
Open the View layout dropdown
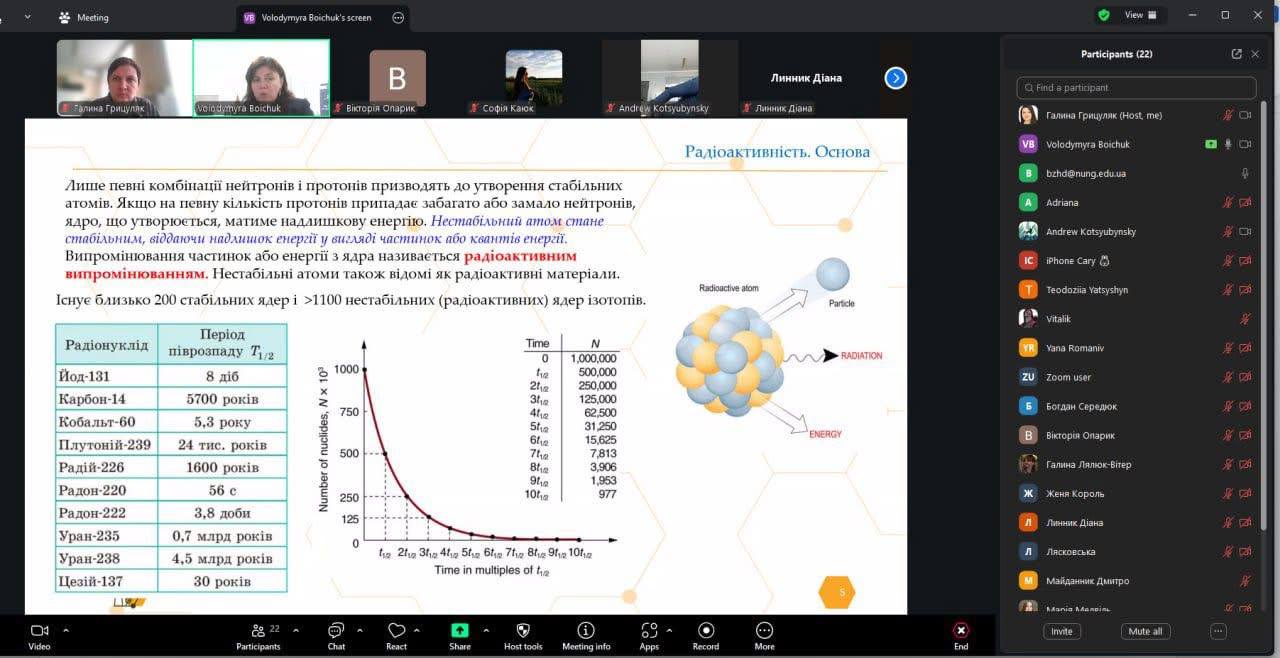[x=1139, y=15]
